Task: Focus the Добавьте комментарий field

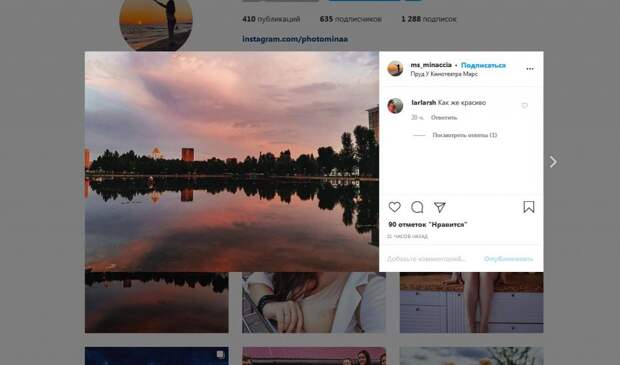Action: [426, 259]
